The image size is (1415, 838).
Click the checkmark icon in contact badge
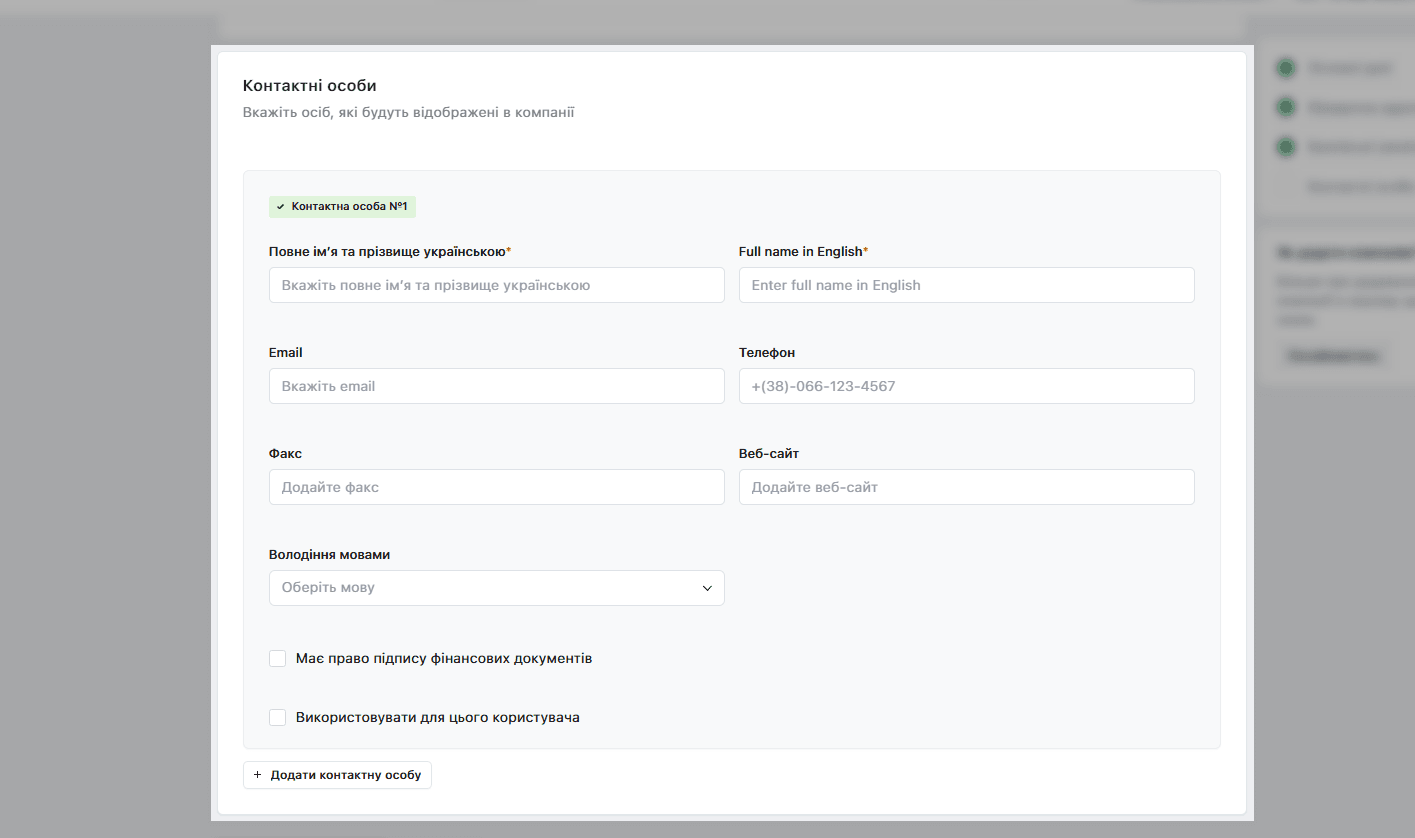point(281,207)
